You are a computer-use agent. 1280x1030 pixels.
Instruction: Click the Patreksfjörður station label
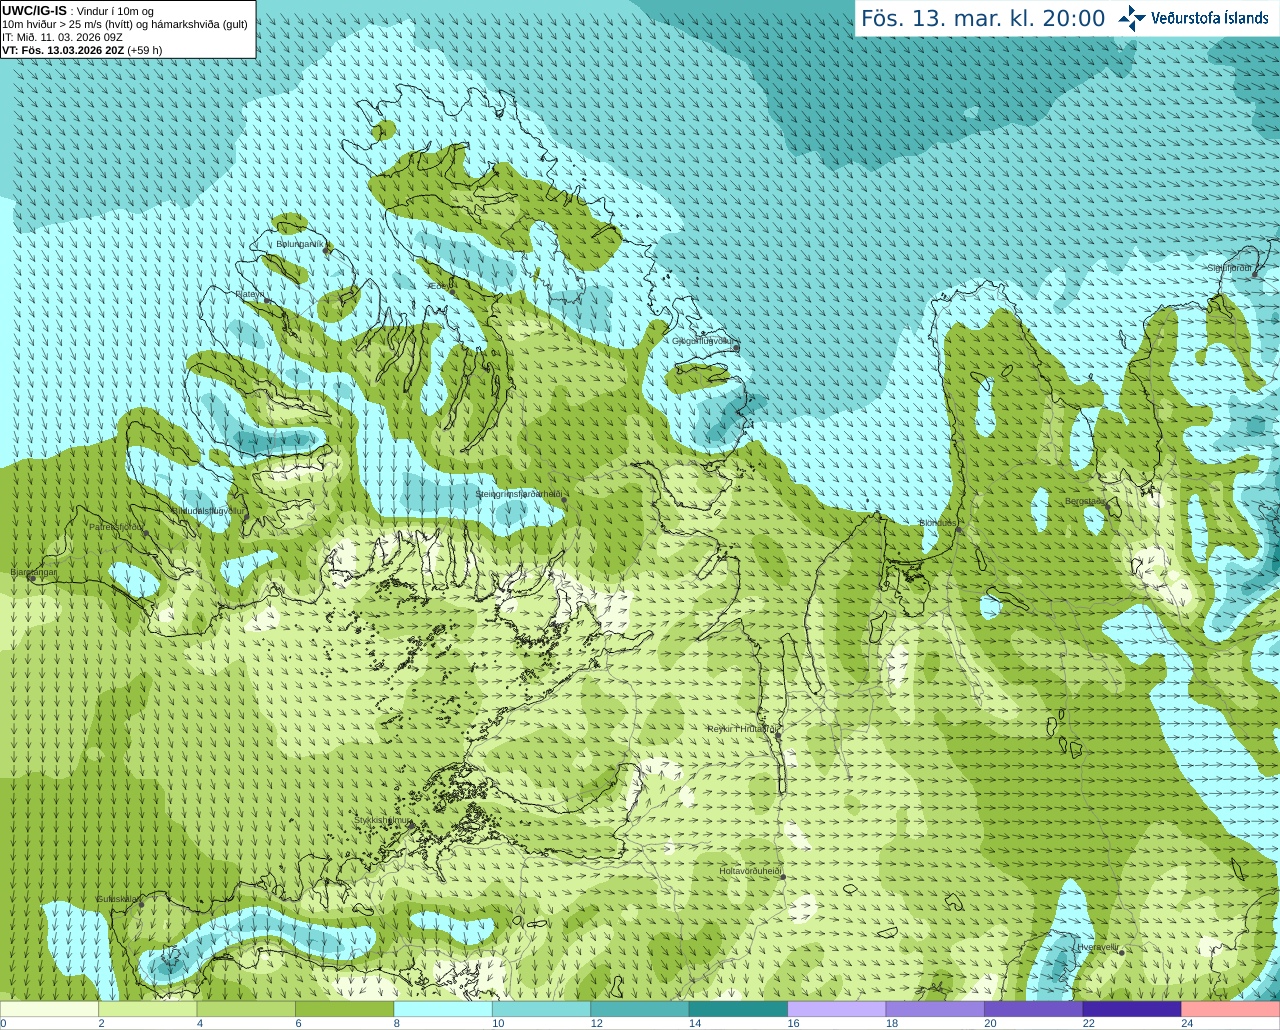tap(117, 526)
